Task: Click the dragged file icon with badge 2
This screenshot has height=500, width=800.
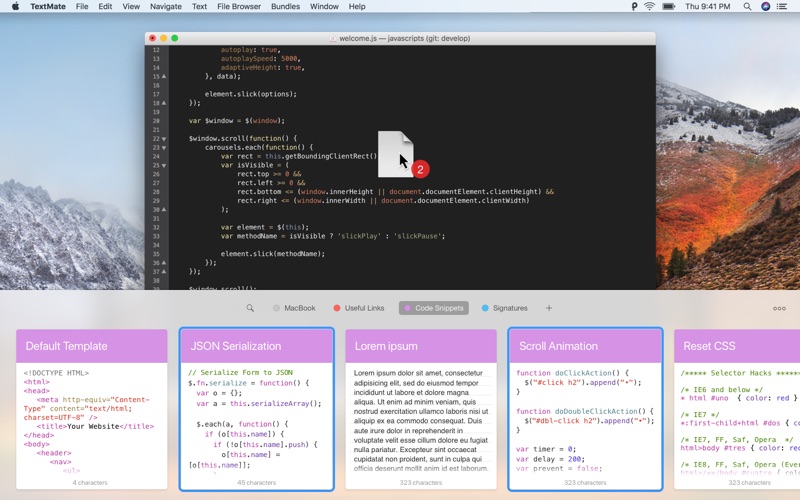Action: [x=396, y=153]
